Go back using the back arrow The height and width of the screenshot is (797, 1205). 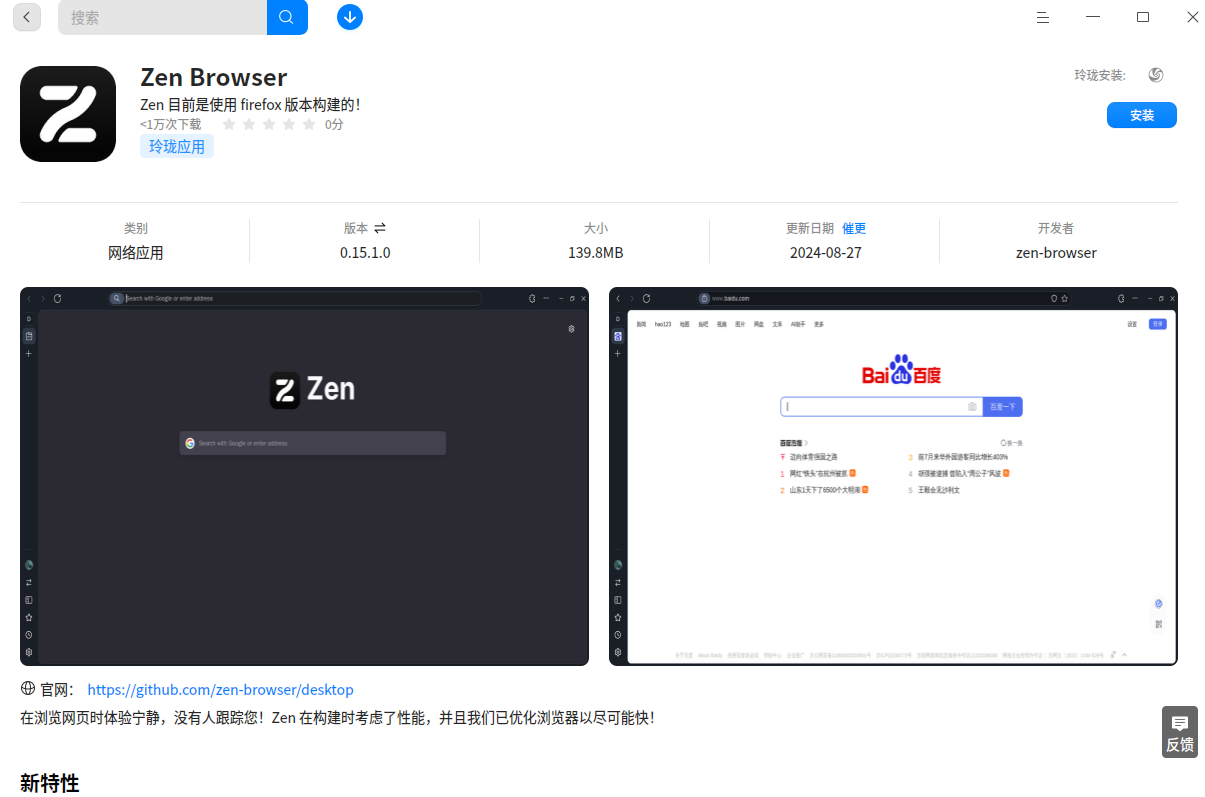click(x=26, y=17)
